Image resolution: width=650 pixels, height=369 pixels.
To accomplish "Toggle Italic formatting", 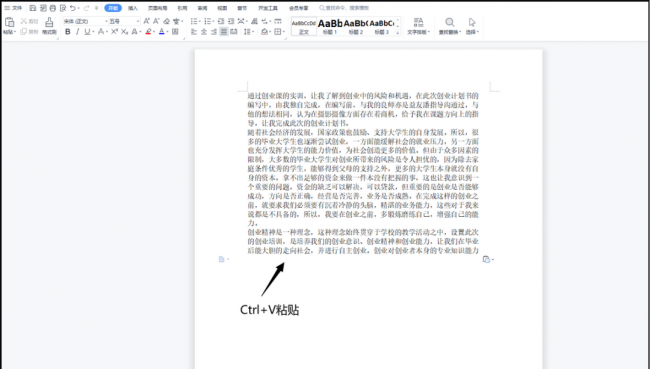I will [78, 32].
